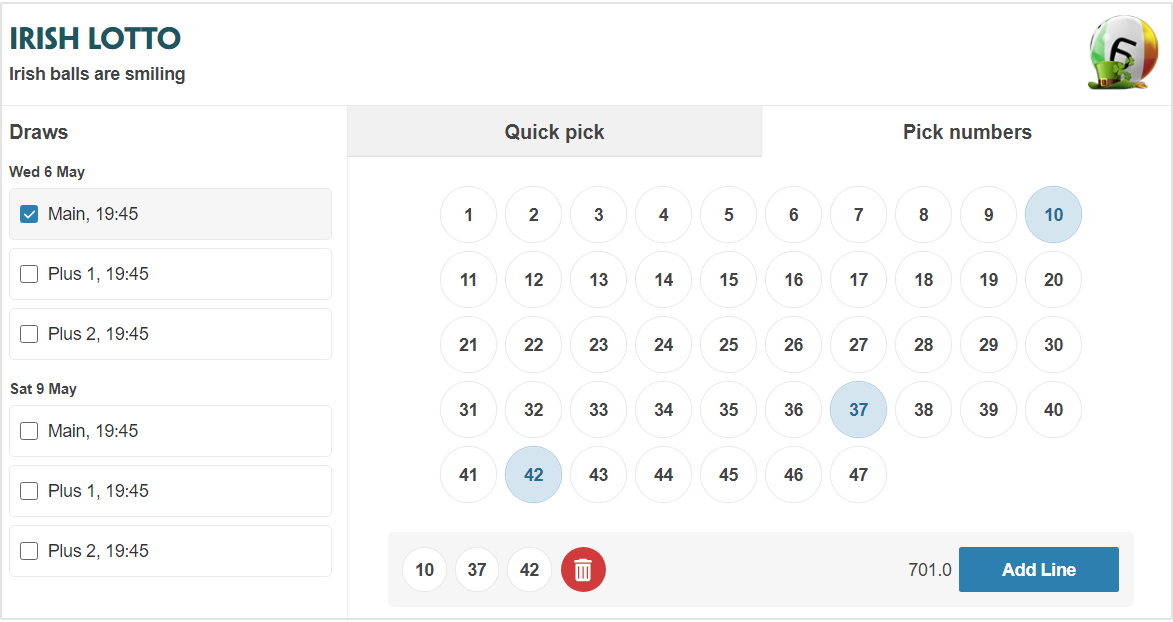Click the IRISH LOTTO heading
1173x622 pixels.
tap(92, 38)
